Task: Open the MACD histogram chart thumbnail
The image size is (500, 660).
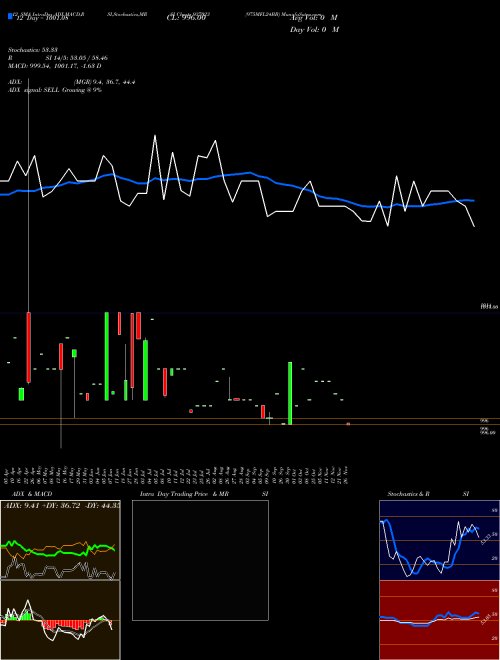Action: tap(60, 620)
